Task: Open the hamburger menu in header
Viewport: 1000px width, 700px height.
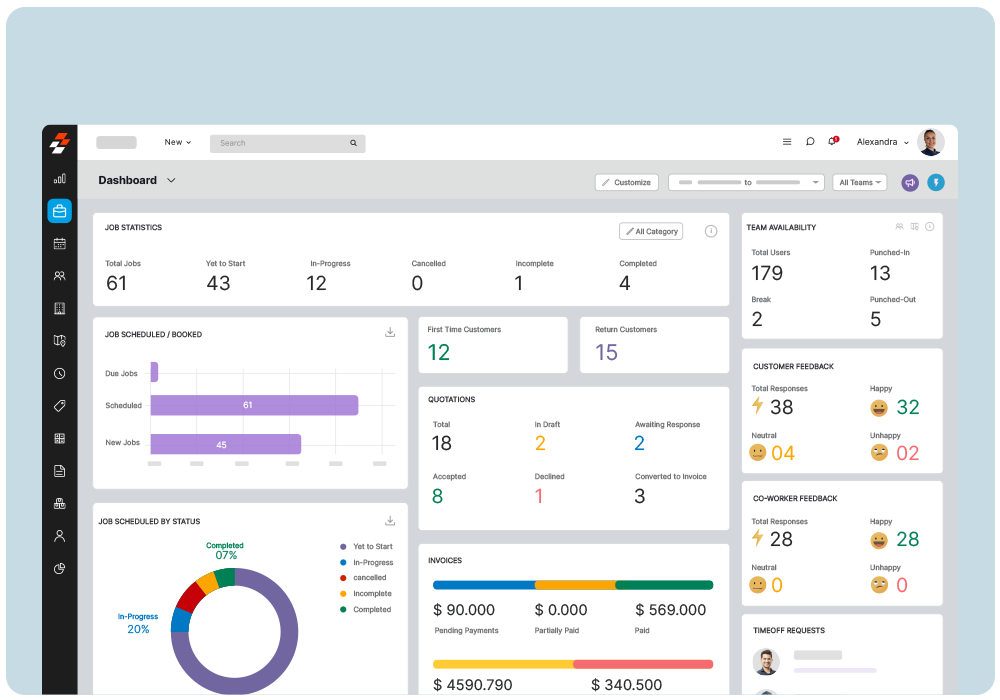Action: click(787, 142)
